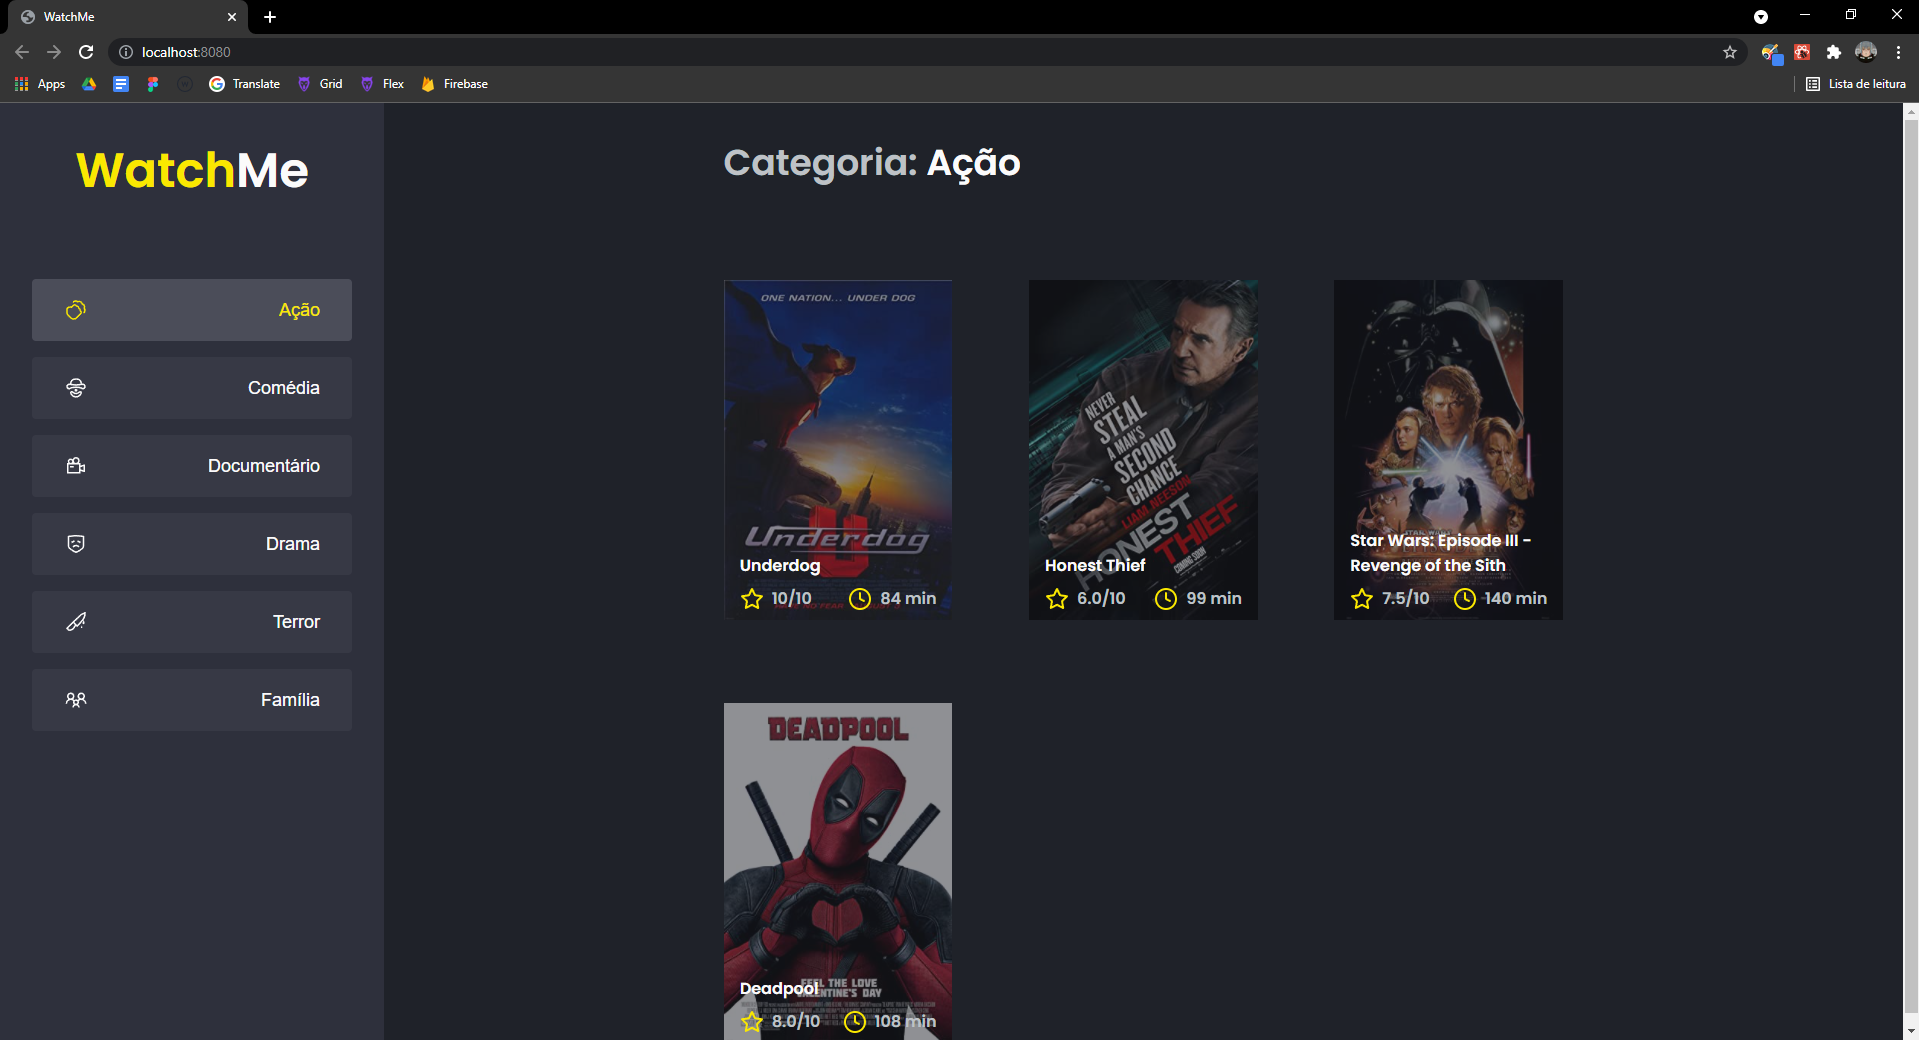Click the 'Honest Thief' title text

tap(1095, 565)
